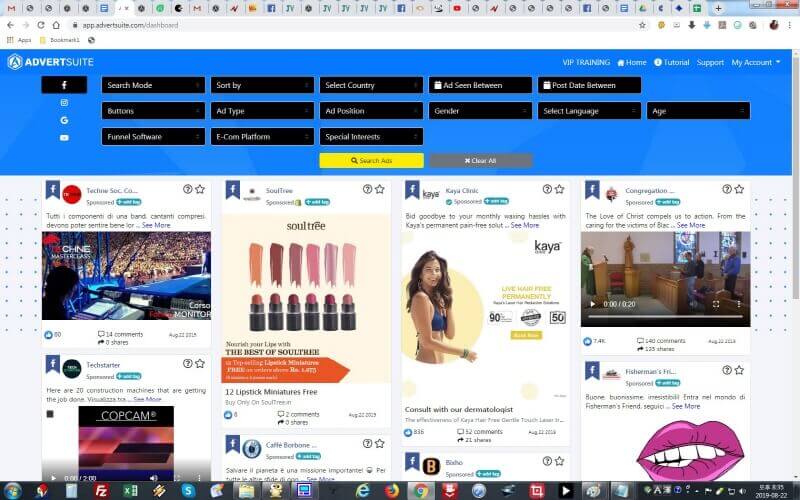Click See More on Congregation ad

pyautogui.click(x=691, y=225)
